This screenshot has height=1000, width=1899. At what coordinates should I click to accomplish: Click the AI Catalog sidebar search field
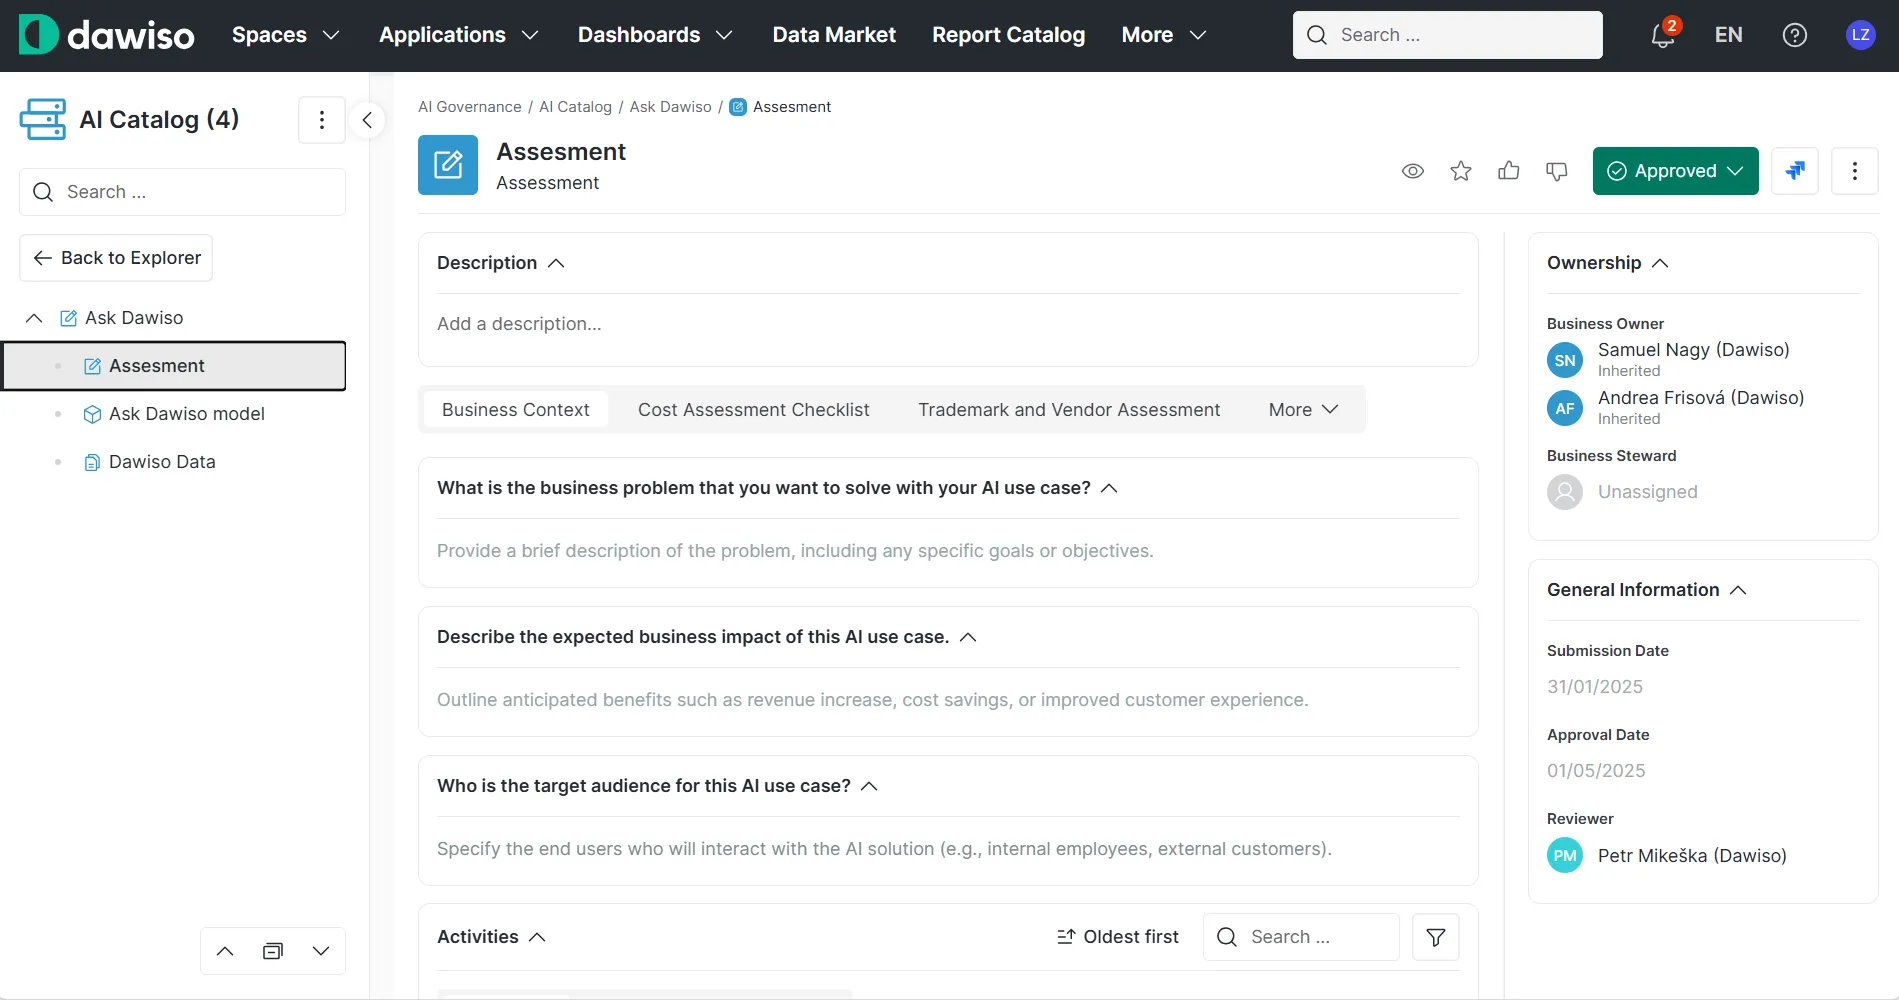[182, 192]
